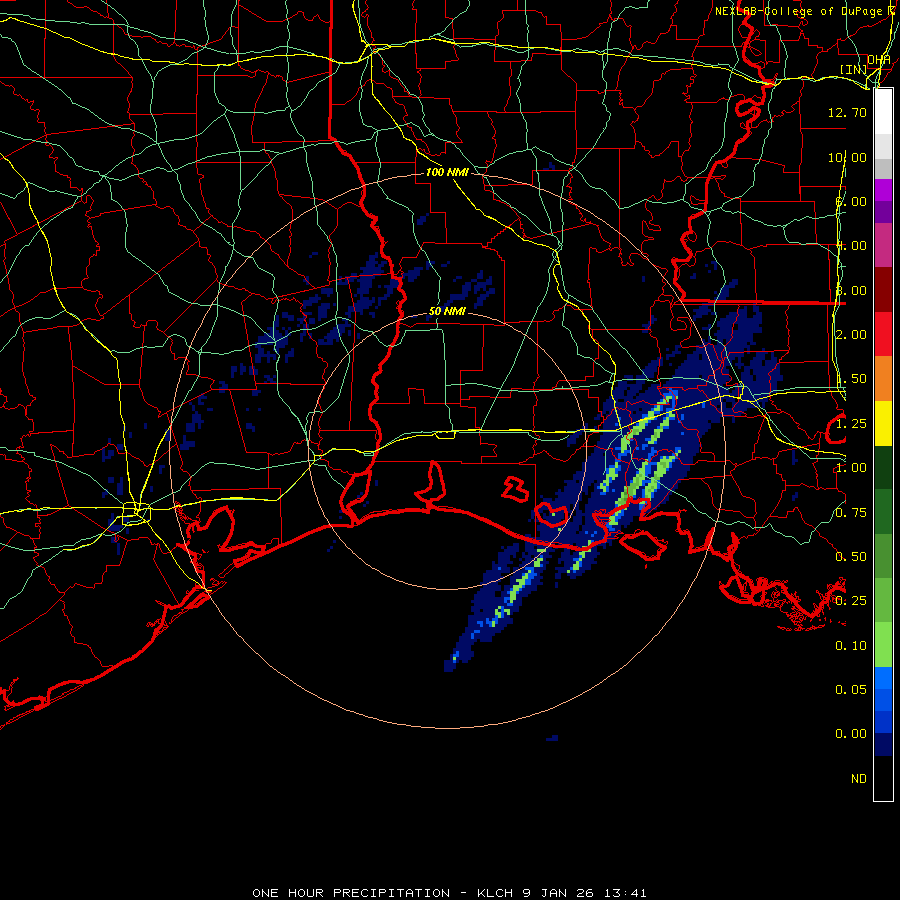Click the OHA product label above legend
Image resolution: width=900 pixels, height=900 pixels.
click(x=879, y=59)
